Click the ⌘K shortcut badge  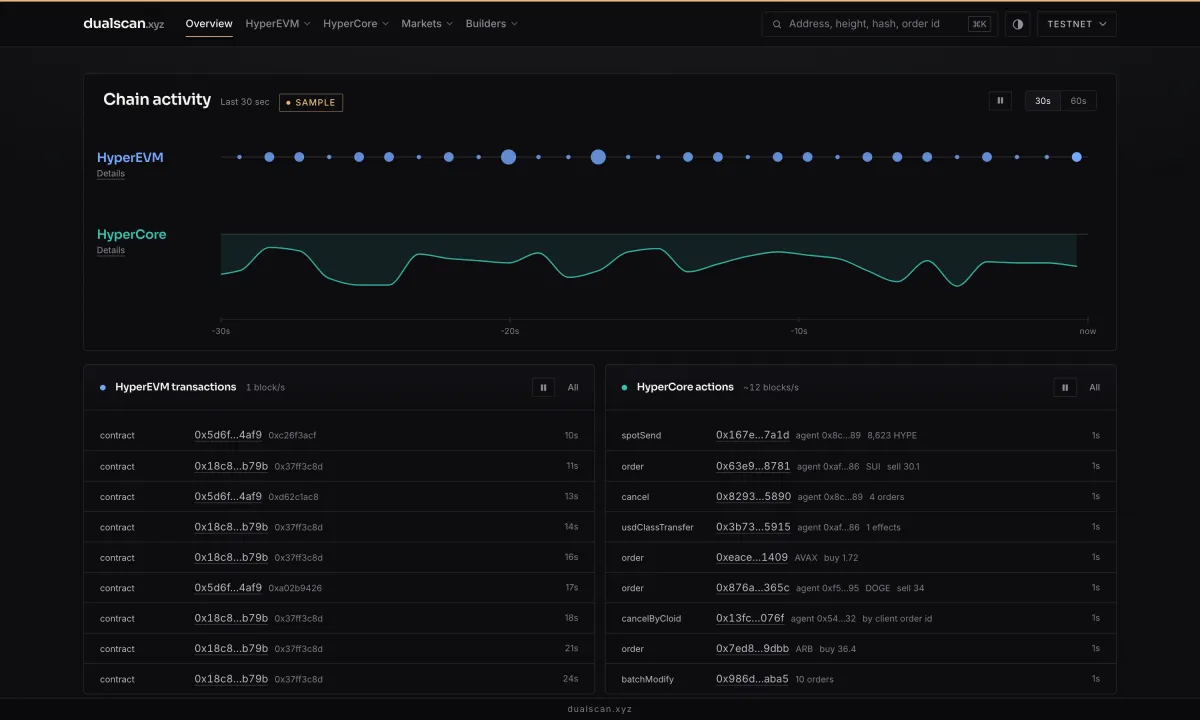(x=979, y=24)
